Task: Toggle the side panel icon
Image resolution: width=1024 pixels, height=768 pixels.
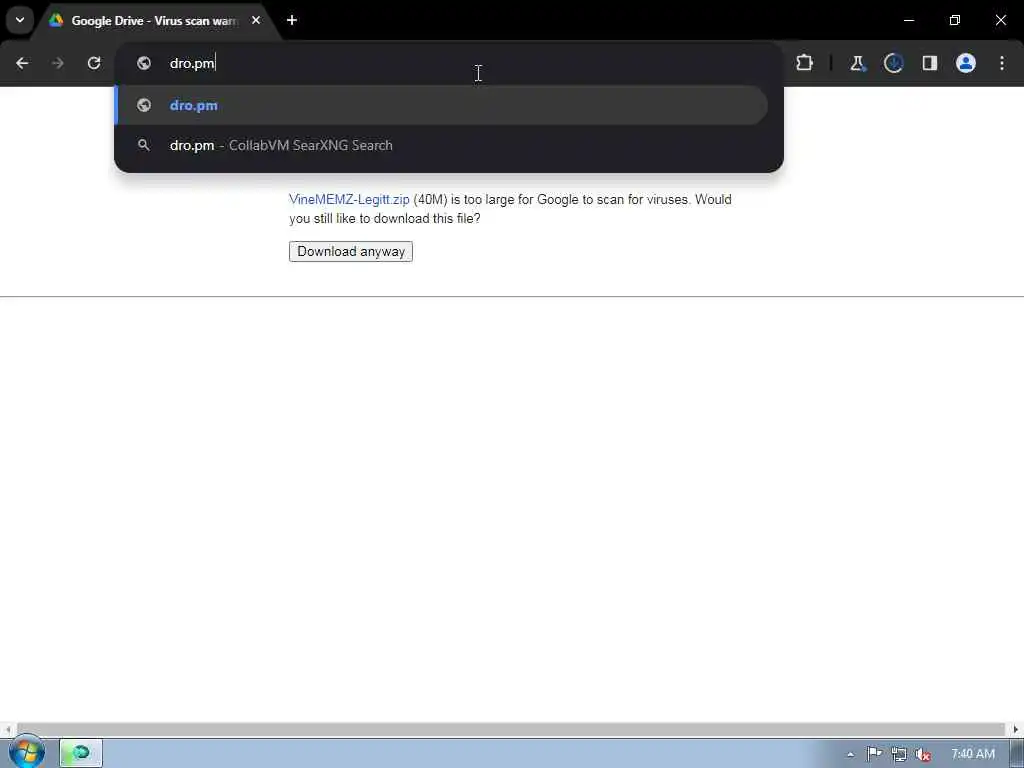Action: click(x=930, y=63)
